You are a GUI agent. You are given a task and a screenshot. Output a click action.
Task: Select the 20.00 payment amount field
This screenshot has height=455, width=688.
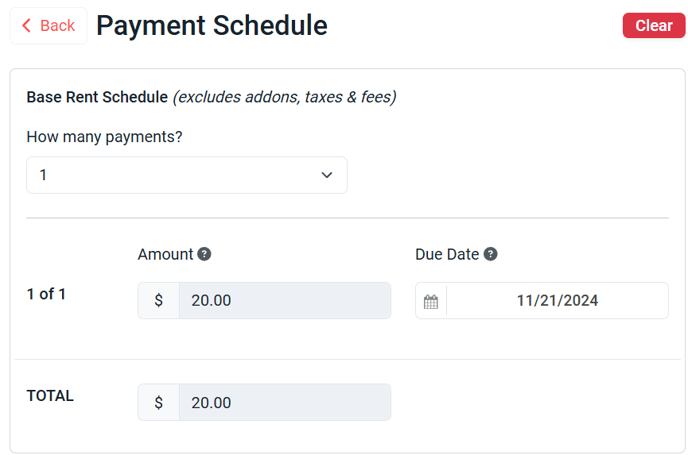[285, 301]
